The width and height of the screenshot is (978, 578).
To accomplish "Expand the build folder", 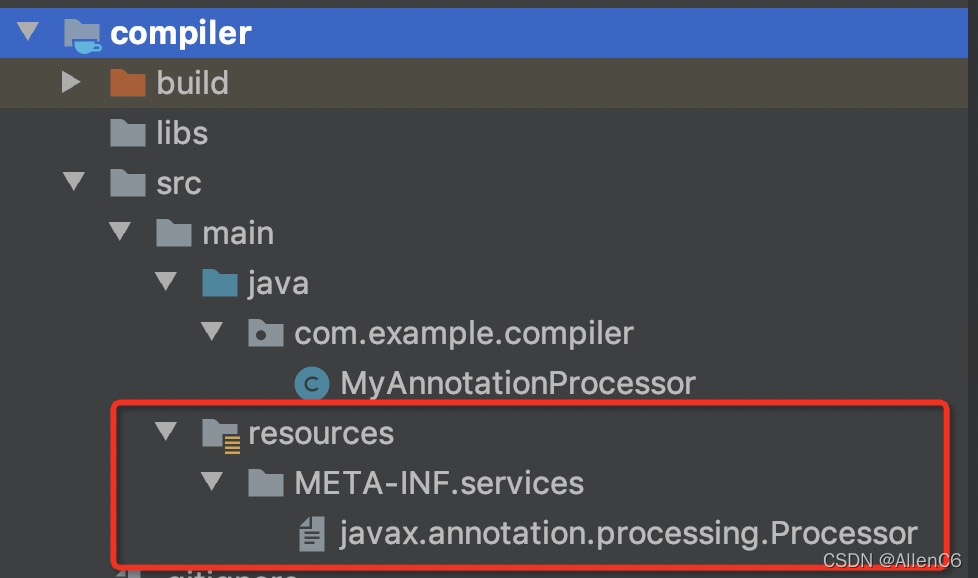I will [x=71, y=82].
